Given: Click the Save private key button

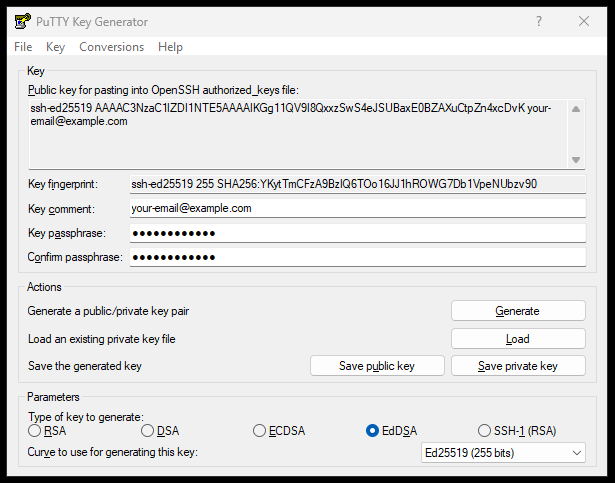Looking at the screenshot, I should [517, 366].
